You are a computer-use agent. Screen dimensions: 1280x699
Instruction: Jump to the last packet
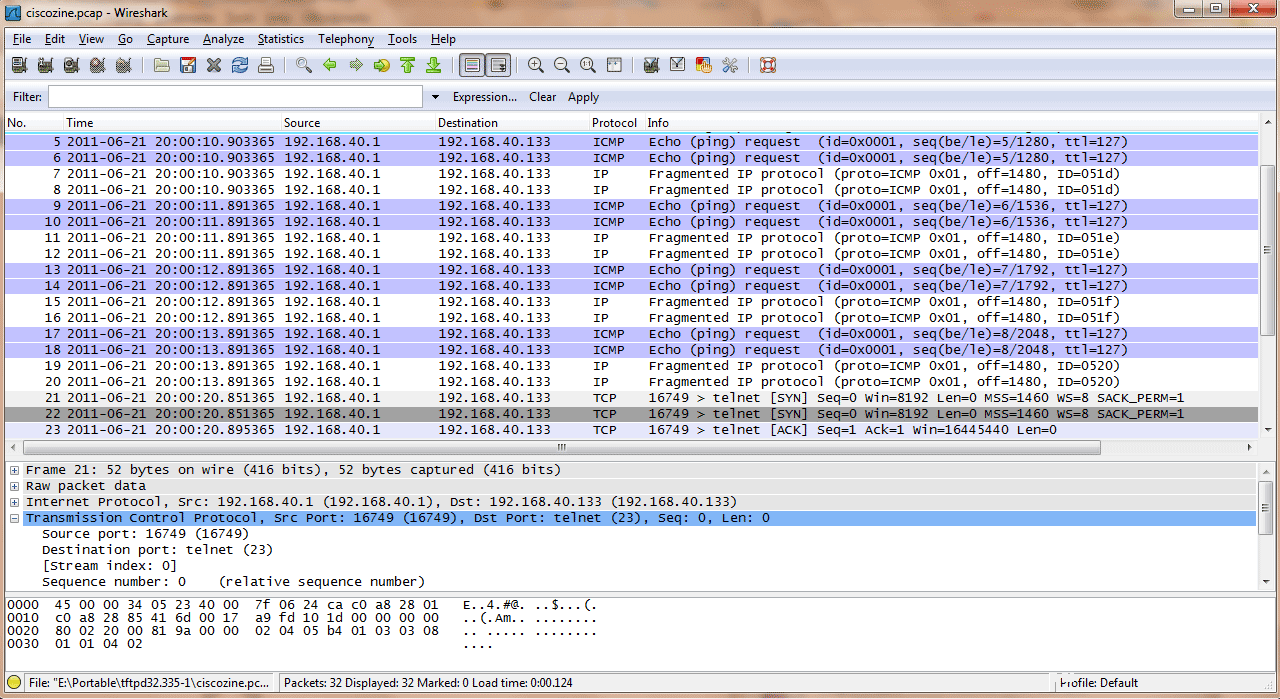point(434,65)
